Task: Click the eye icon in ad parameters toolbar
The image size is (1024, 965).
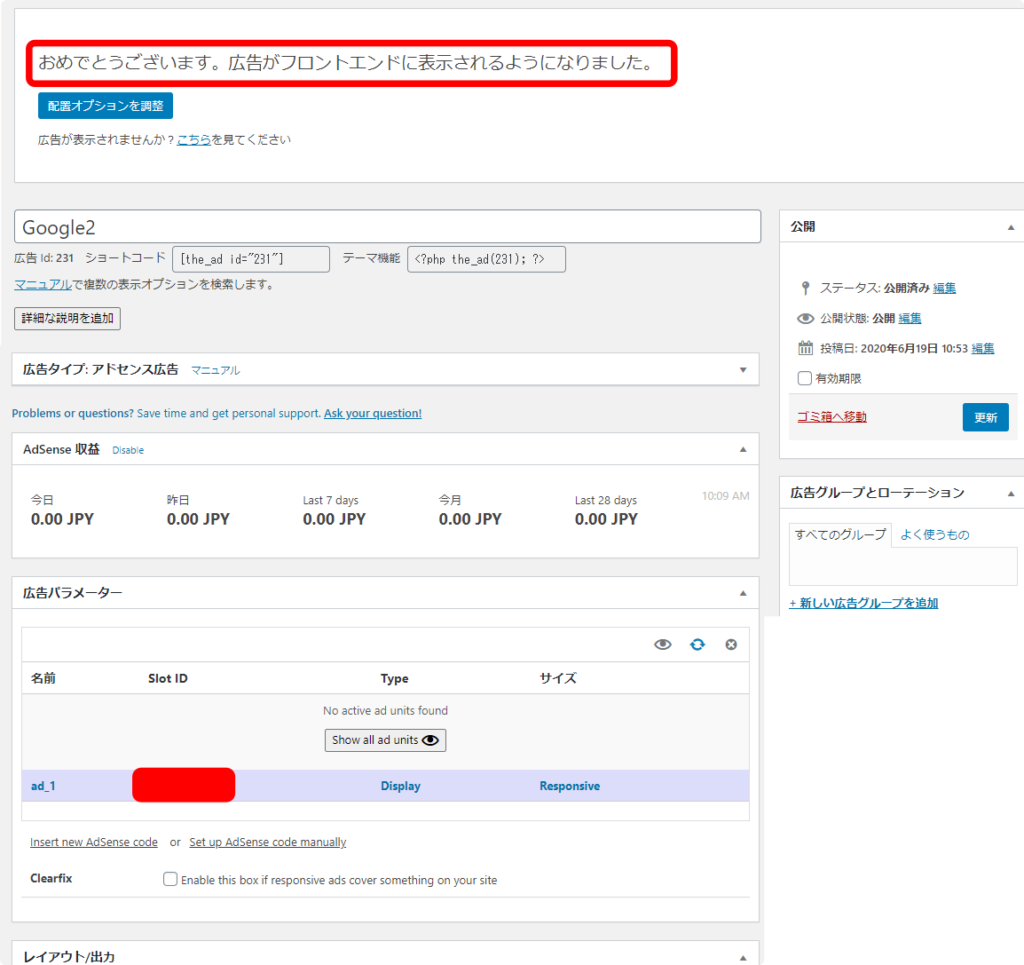Action: (x=662, y=644)
